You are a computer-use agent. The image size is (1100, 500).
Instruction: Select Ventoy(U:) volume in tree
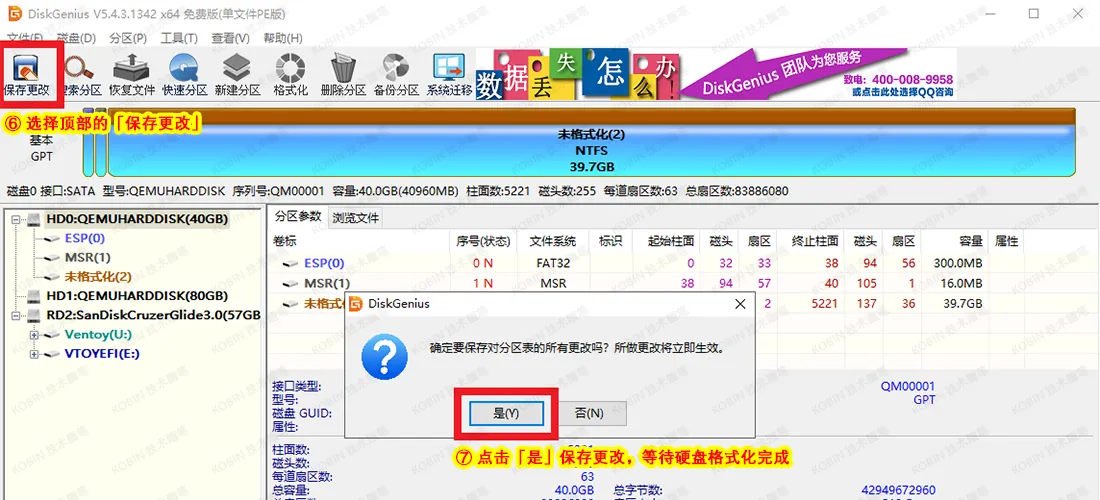98,335
